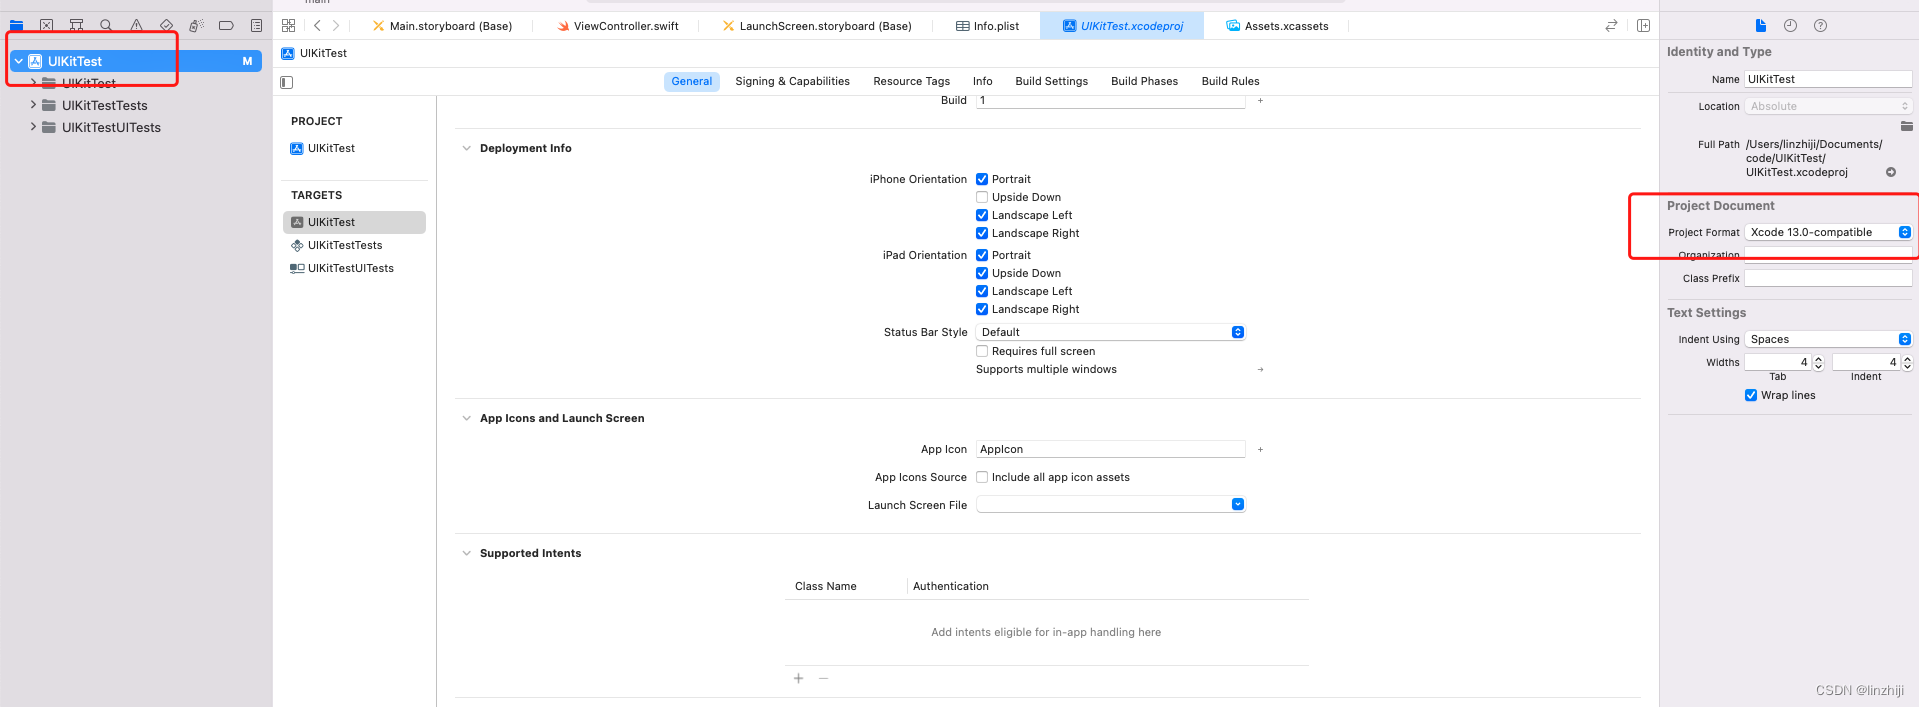Uncheck iPad Portrait orientation

pos(982,255)
